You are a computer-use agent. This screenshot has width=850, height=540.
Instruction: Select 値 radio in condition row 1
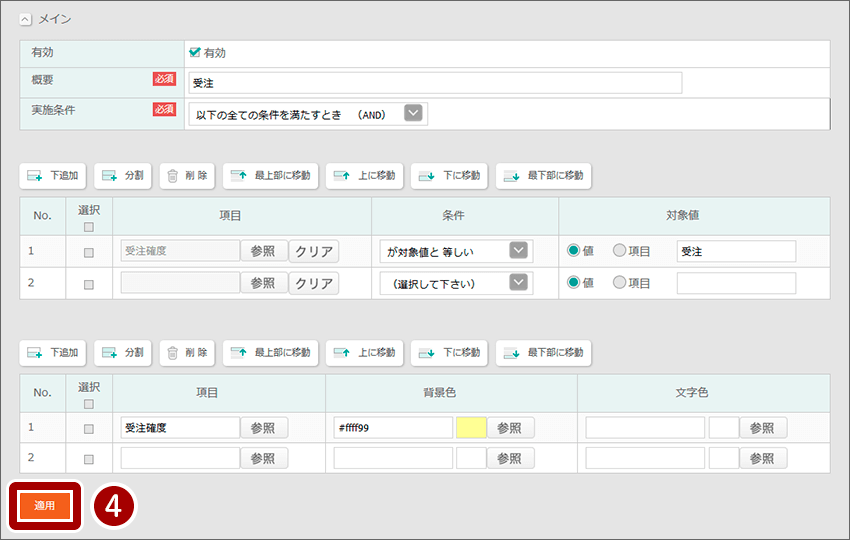pyautogui.click(x=574, y=250)
